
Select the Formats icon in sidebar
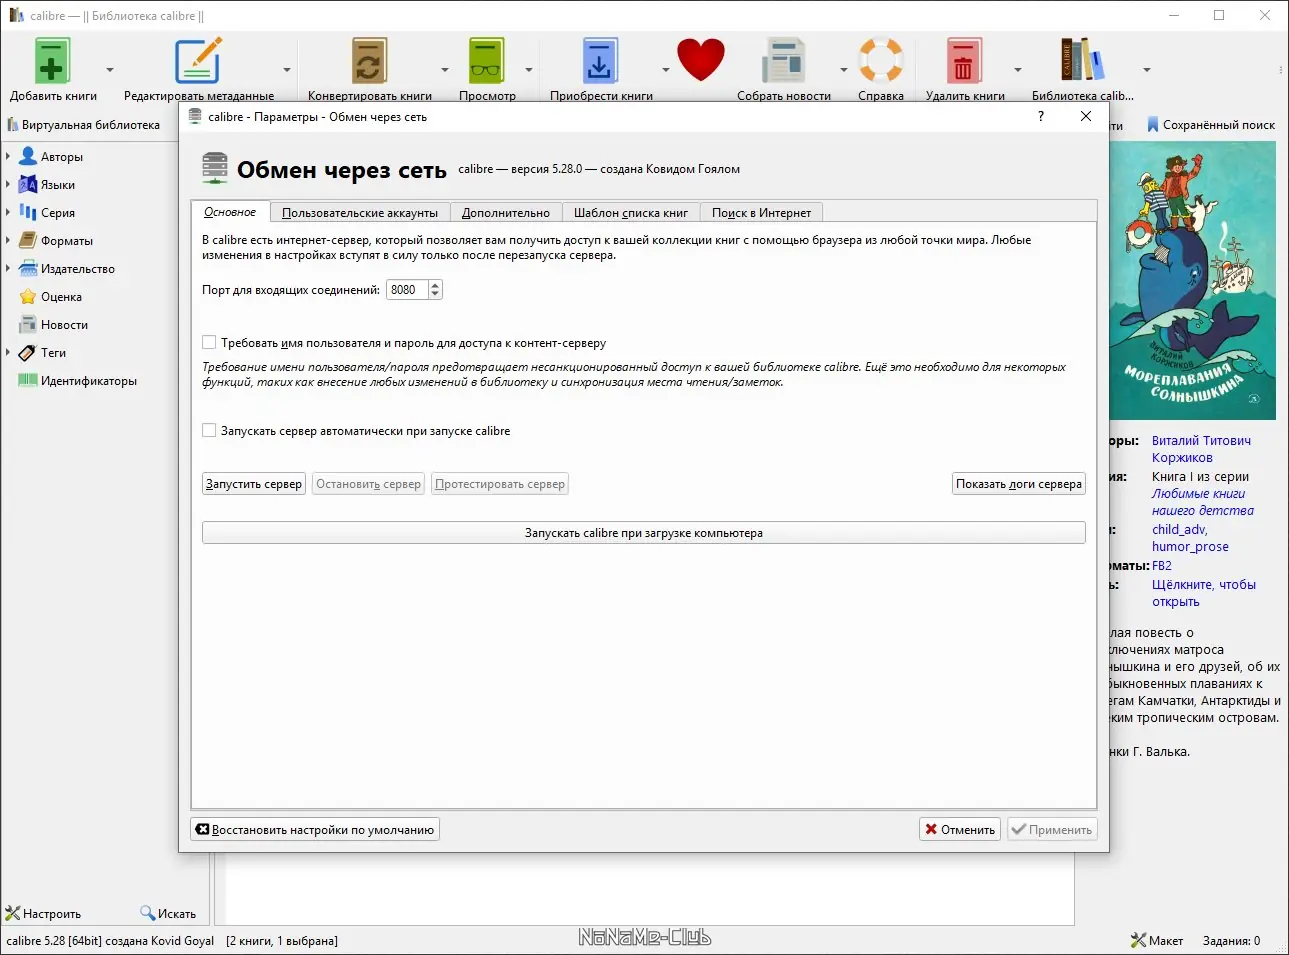28,241
